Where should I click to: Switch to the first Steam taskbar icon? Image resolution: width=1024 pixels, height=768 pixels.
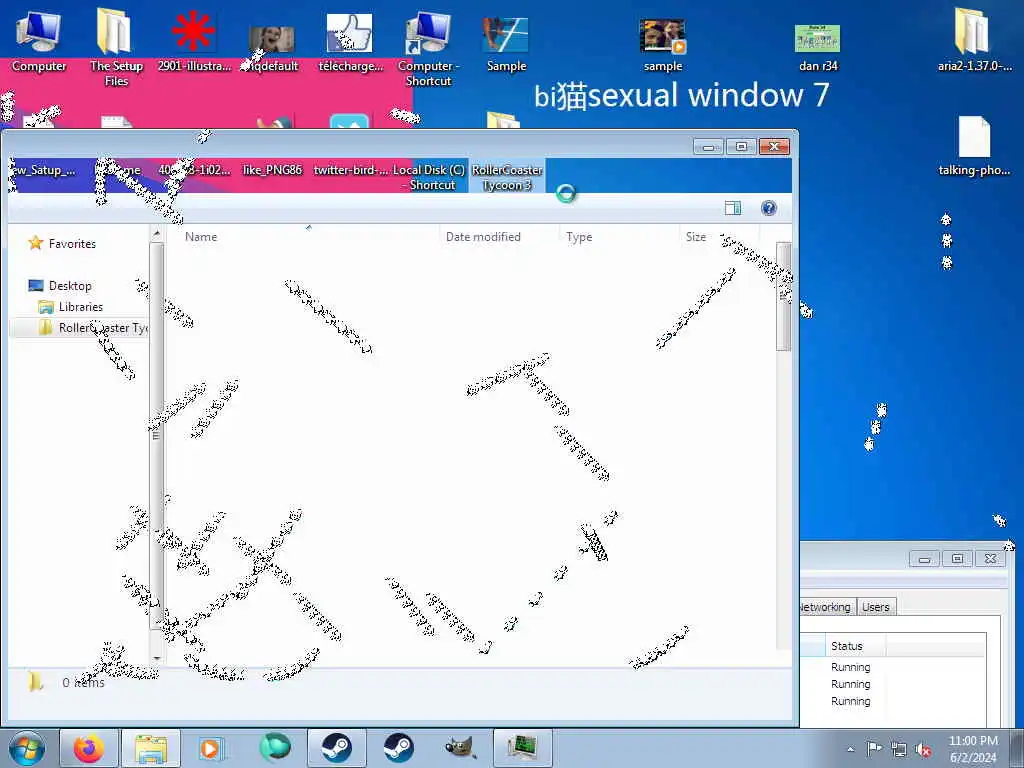pos(336,748)
